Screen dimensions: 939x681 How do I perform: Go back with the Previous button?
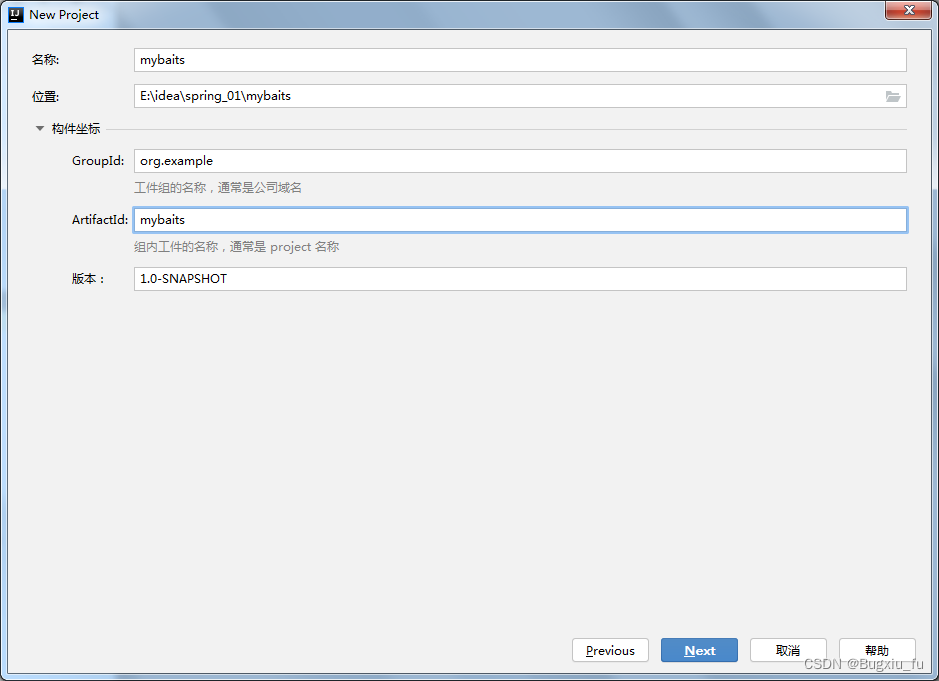pyautogui.click(x=610, y=650)
